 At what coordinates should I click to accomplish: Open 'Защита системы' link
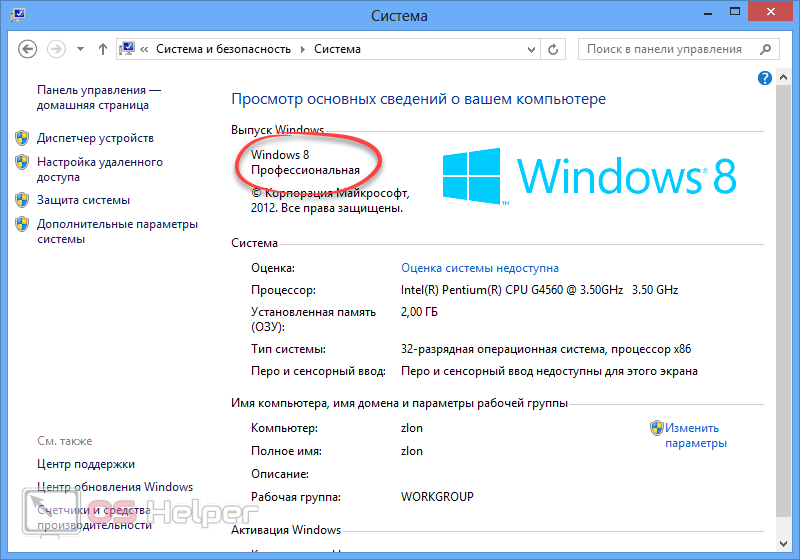[83, 200]
